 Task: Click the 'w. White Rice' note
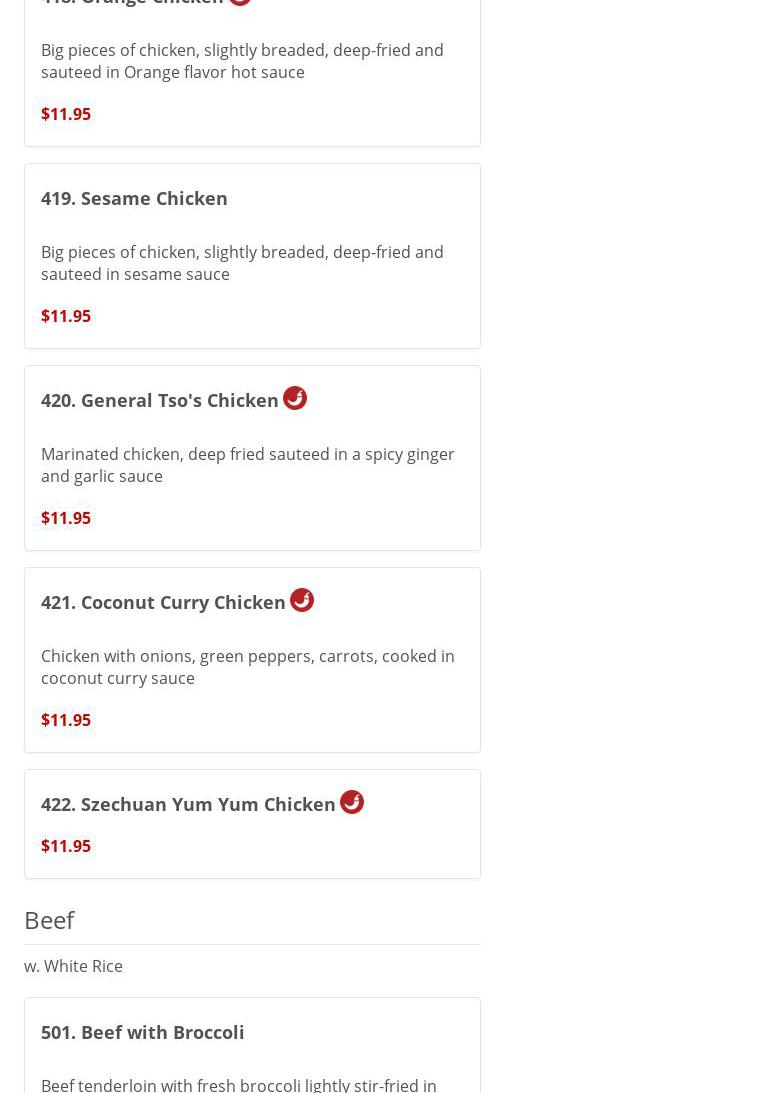[73, 966]
